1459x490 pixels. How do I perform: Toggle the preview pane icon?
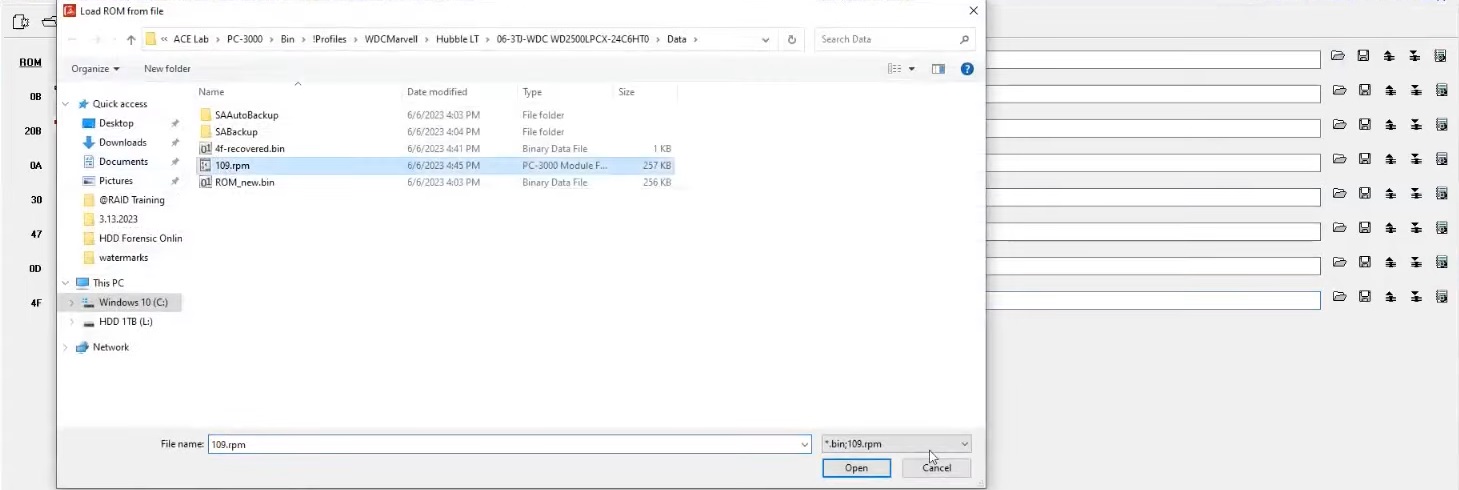point(938,69)
